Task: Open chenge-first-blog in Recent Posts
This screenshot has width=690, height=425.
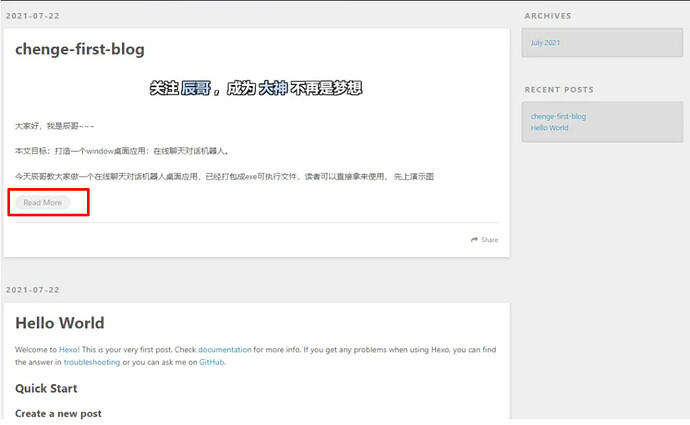Action: [558, 117]
